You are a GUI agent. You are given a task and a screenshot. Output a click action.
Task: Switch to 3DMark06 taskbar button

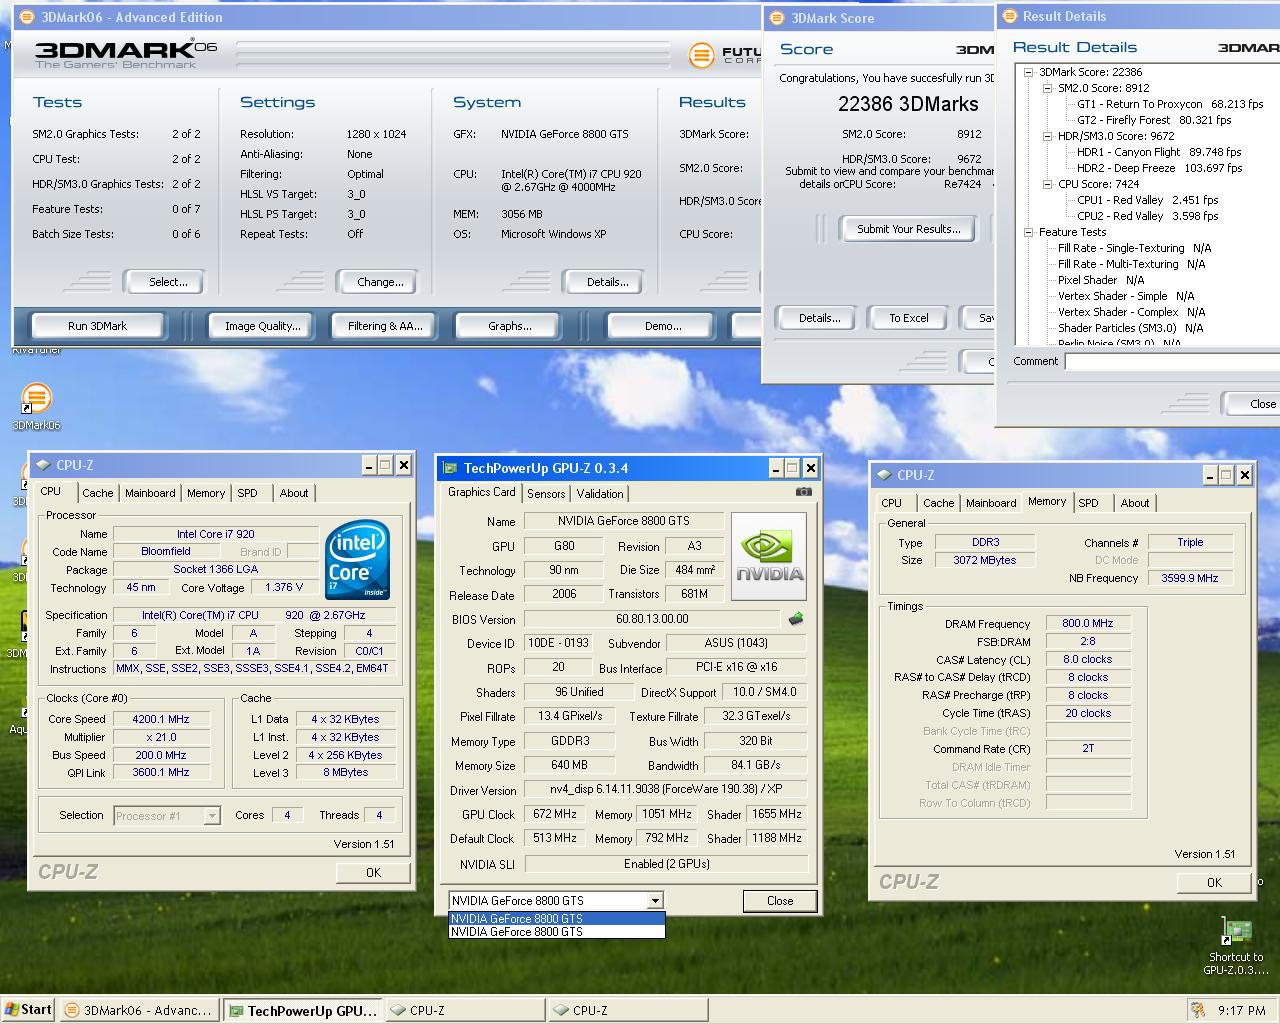tap(138, 1011)
